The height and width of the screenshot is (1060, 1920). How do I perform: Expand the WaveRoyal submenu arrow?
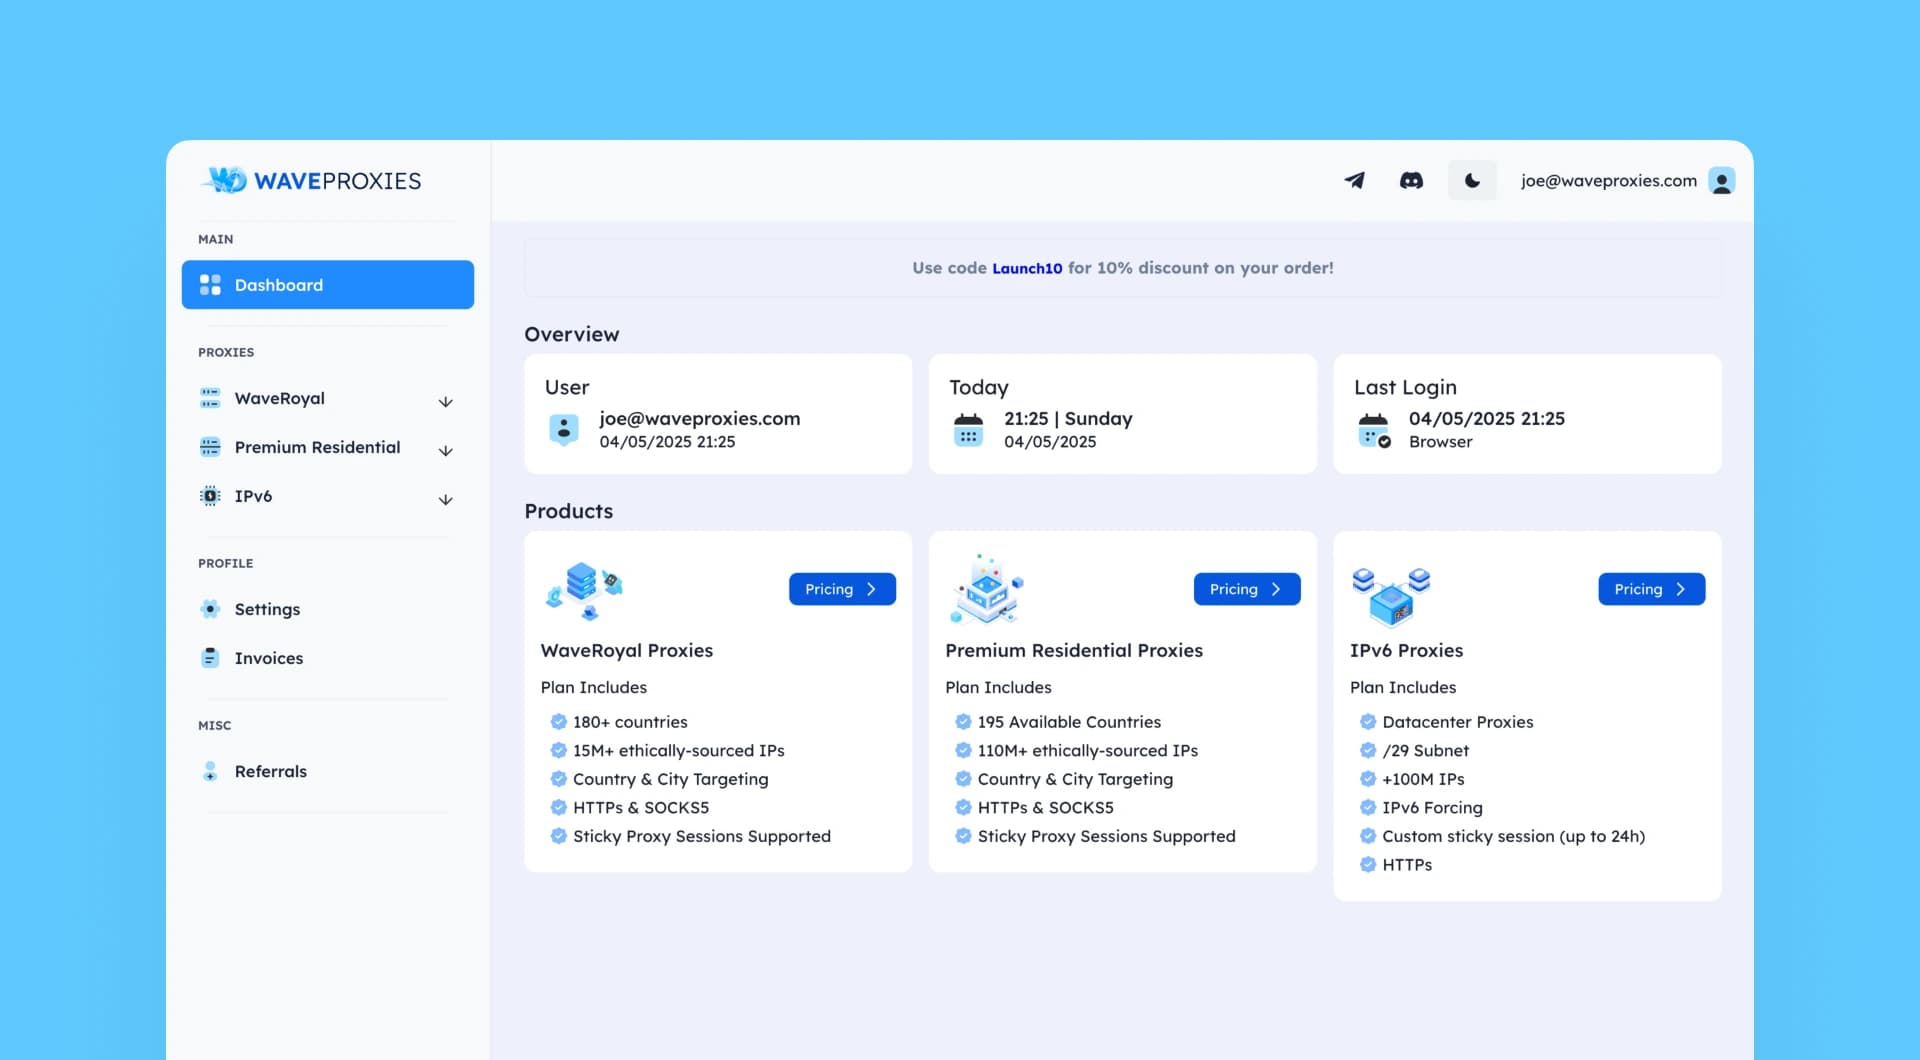pyautogui.click(x=446, y=401)
